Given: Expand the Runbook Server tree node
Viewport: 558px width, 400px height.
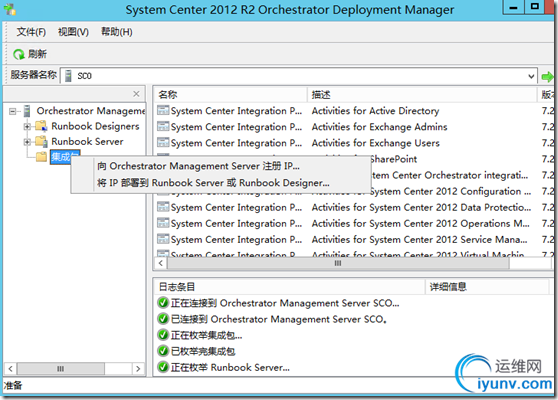Looking at the screenshot, I should [27, 142].
